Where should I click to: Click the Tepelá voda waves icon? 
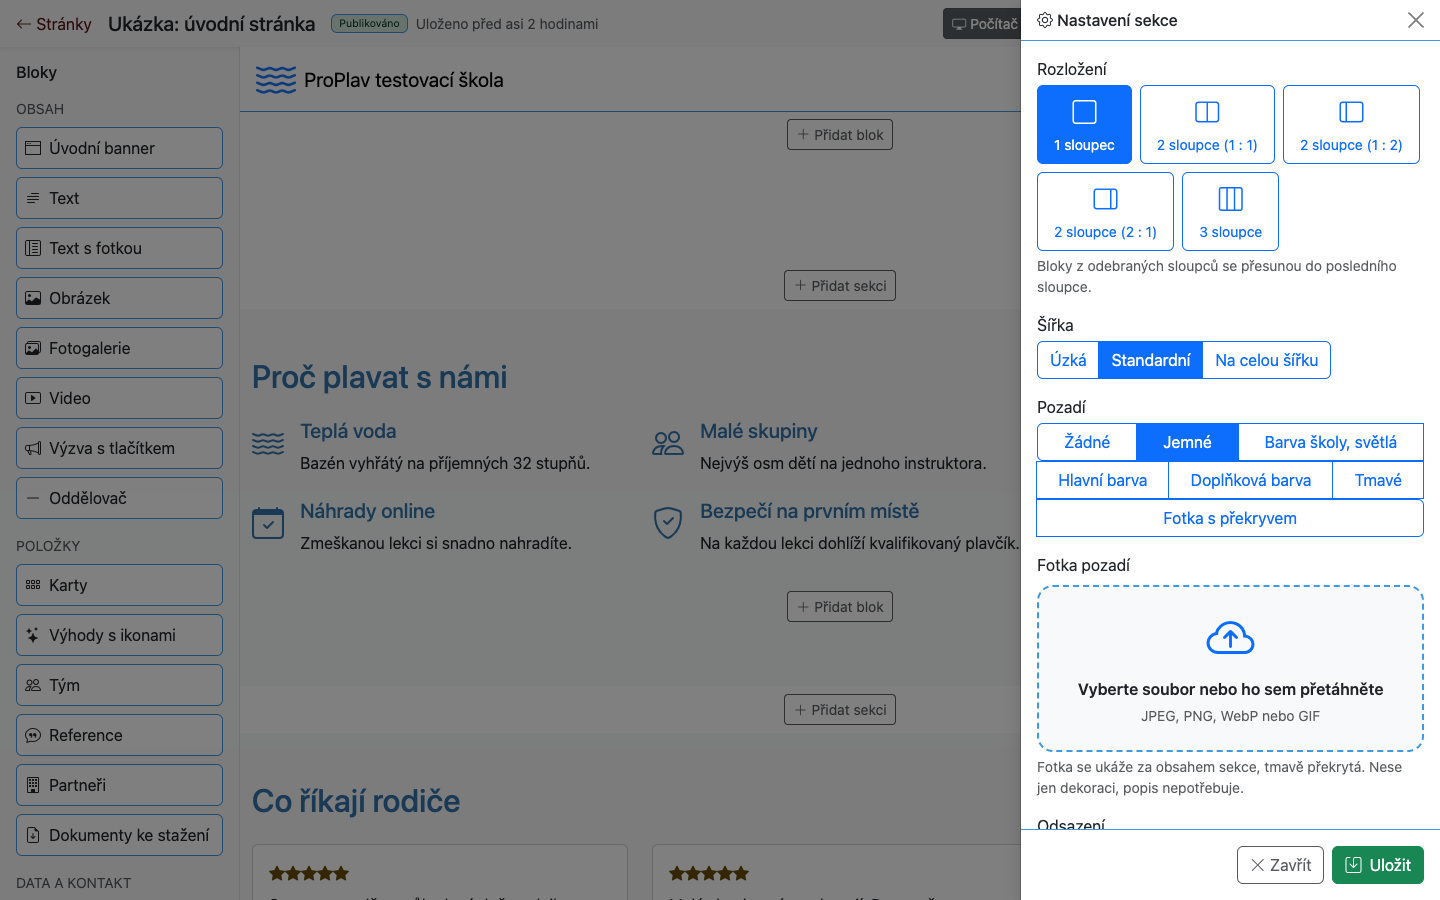pos(268,443)
